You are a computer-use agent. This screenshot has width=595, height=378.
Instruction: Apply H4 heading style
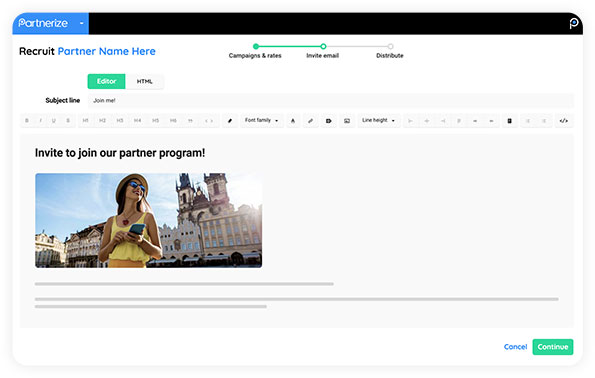pyautogui.click(x=137, y=121)
